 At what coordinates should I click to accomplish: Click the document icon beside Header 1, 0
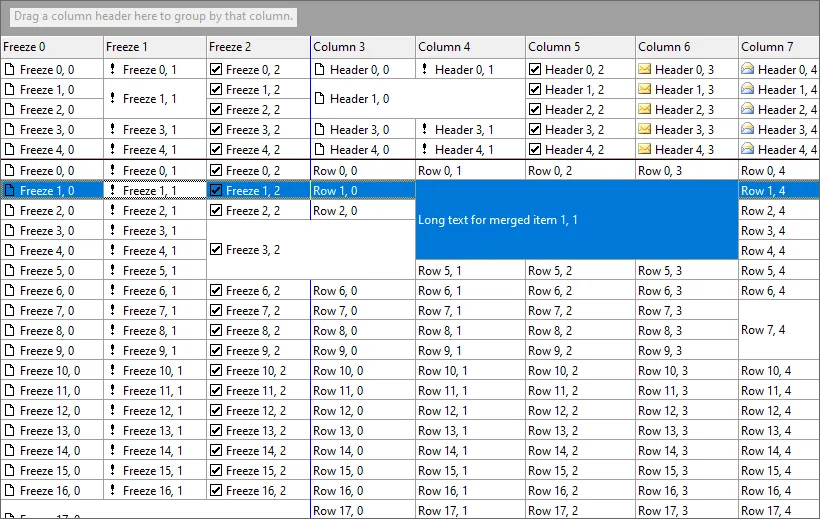click(320, 99)
